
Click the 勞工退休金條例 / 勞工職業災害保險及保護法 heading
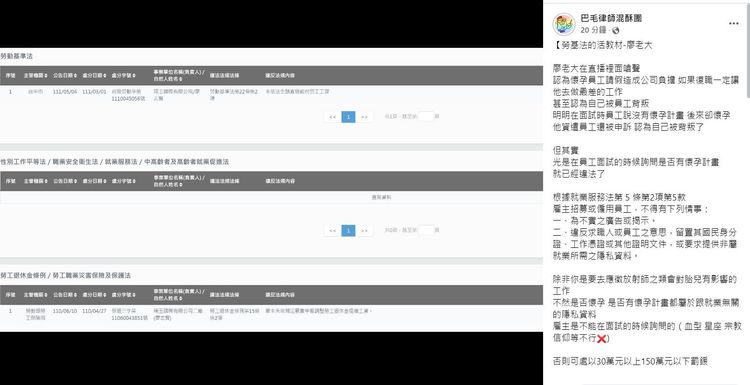(x=66, y=275)
